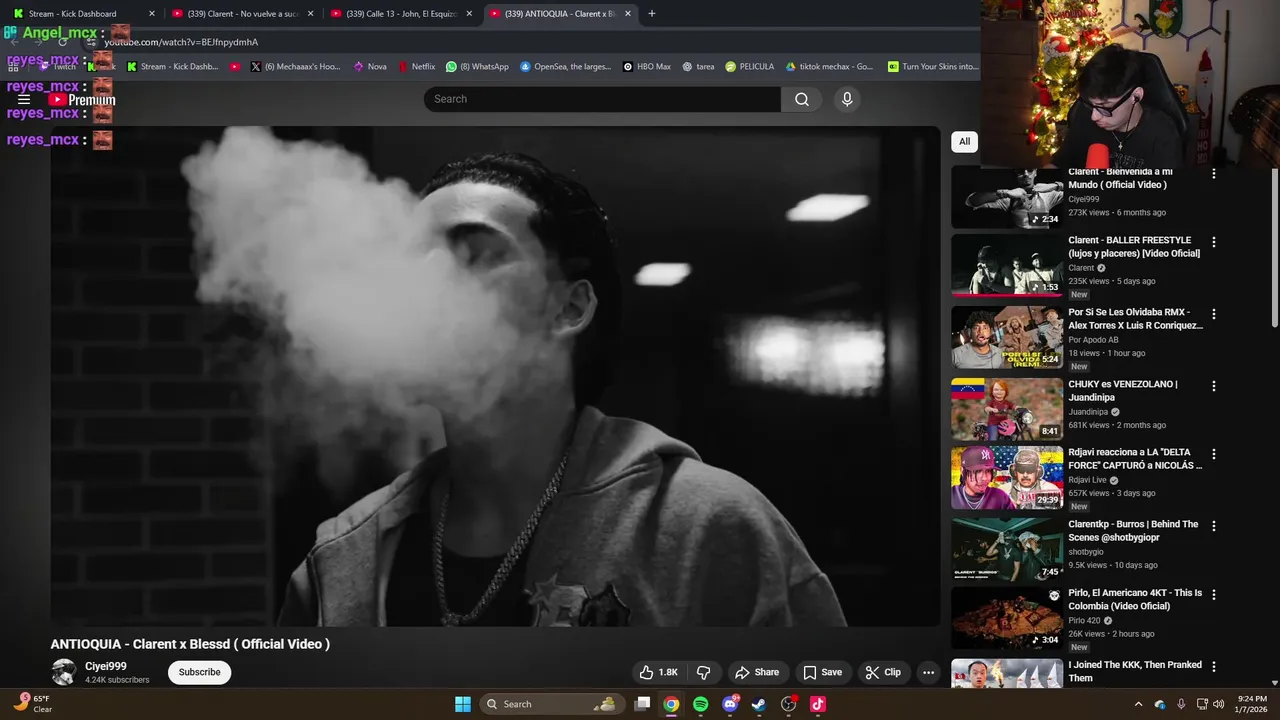Screen dimensions: 1280x720
Task: Open a new browser tab
Action: 652,13
